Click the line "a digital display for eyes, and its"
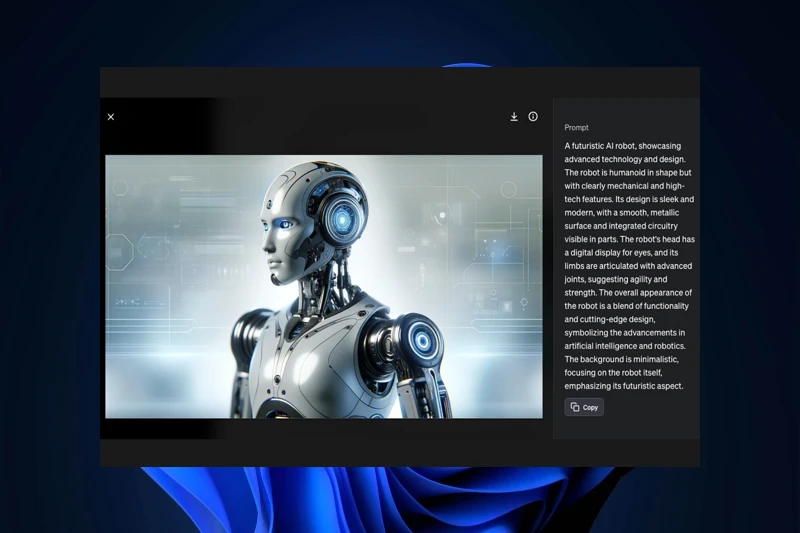The image size is (800, 533). 621,252
